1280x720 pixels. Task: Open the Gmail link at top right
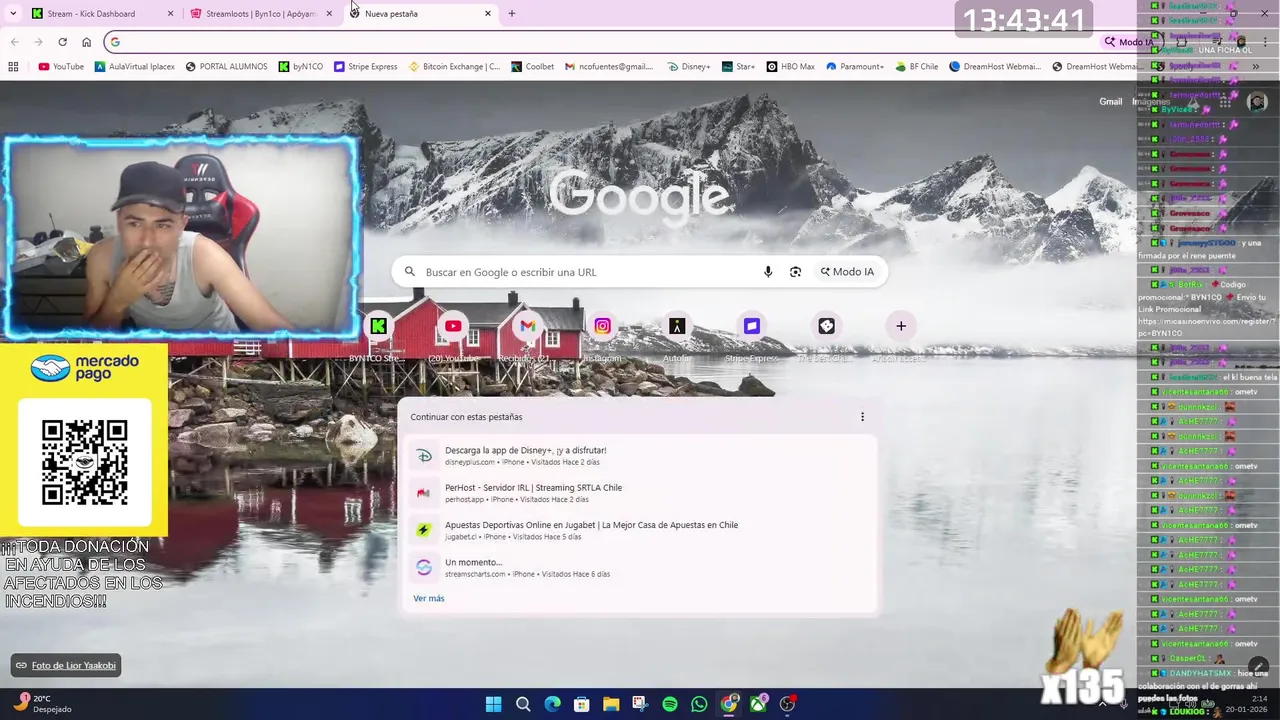click(1111, 102)
